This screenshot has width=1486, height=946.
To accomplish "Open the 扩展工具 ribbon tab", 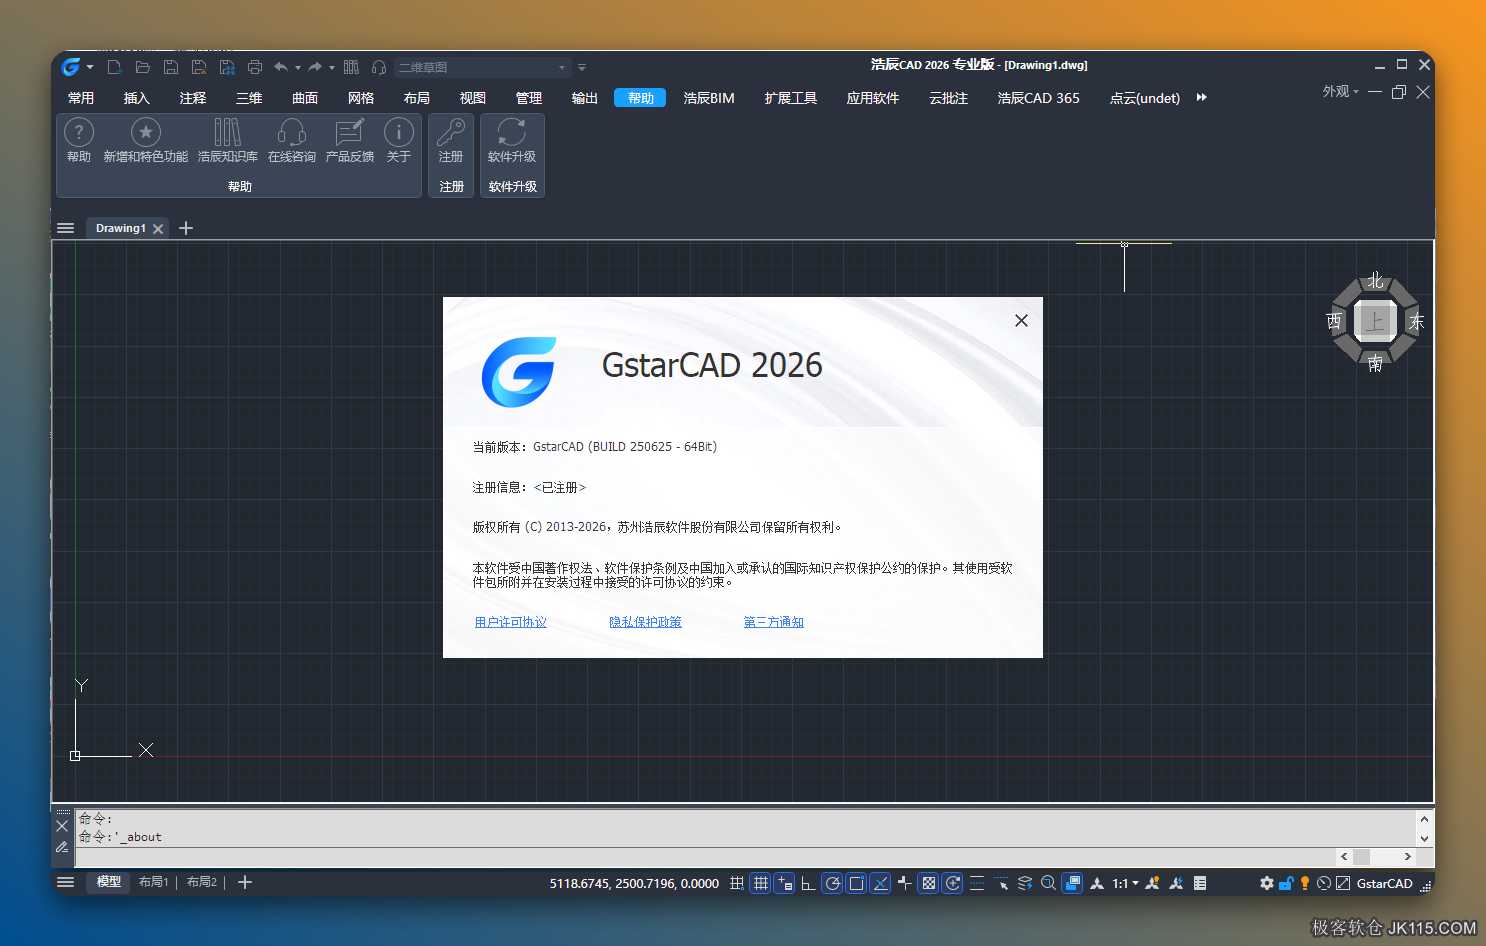I will [791, 98].
